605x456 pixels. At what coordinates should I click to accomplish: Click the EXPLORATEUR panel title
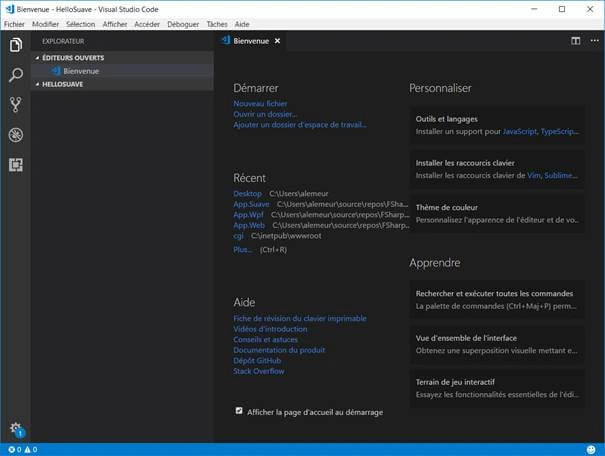coord(63,41)
